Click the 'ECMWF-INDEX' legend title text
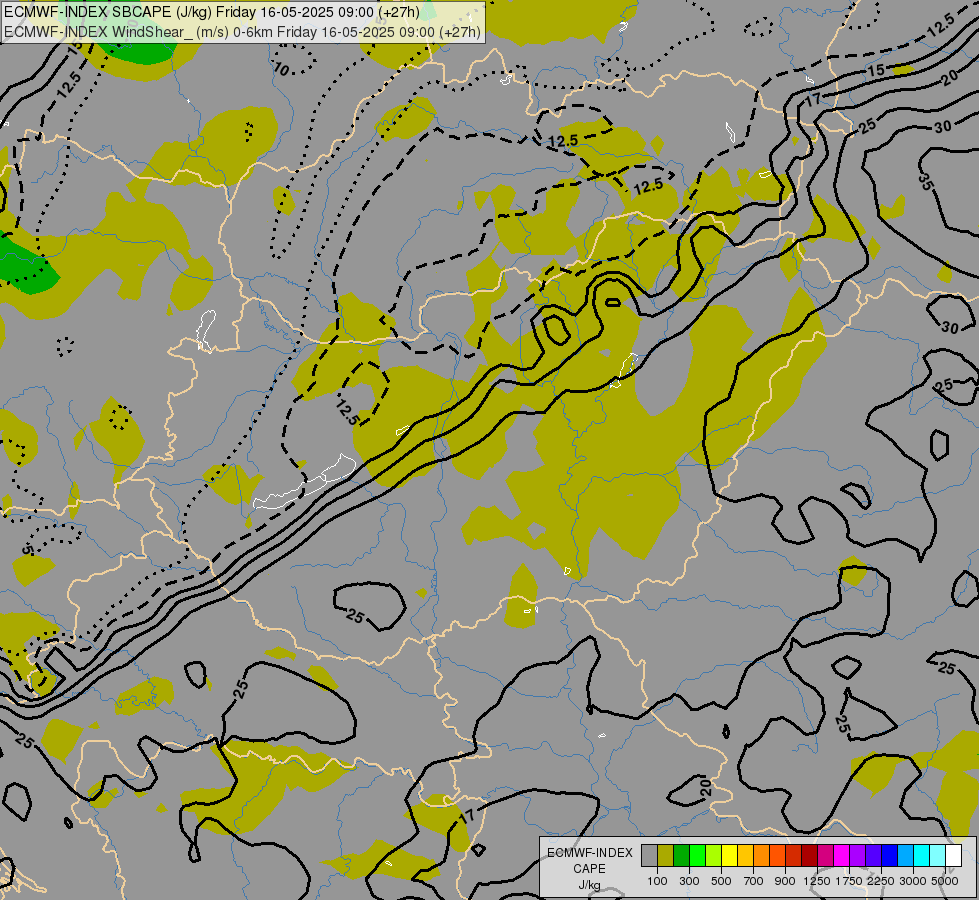The image size is (979, 900). coord(590,853)
